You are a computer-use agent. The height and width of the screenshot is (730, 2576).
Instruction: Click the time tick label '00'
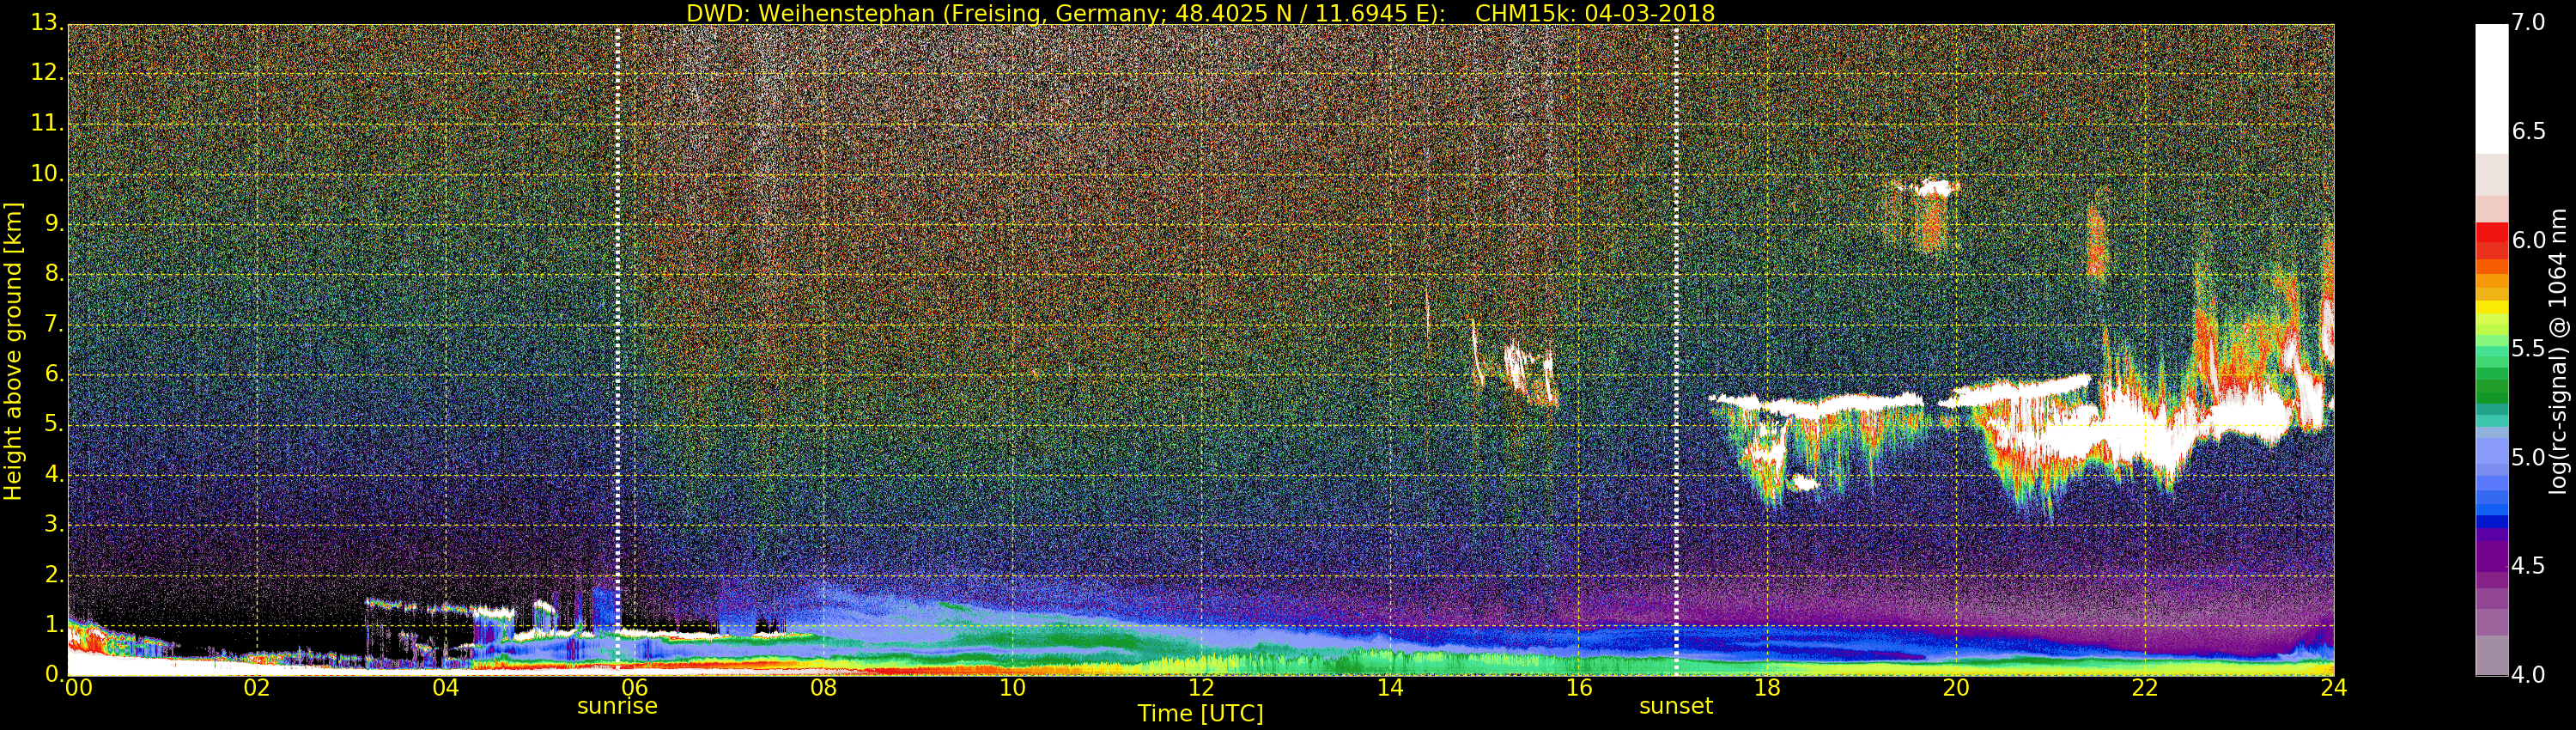point(78,688)
